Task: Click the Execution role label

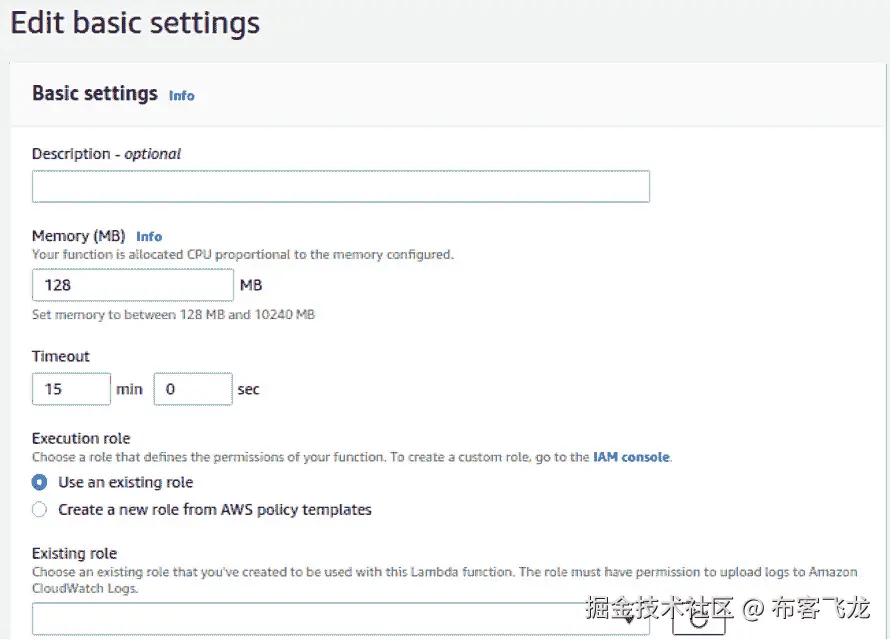Action: coord(81,438)
